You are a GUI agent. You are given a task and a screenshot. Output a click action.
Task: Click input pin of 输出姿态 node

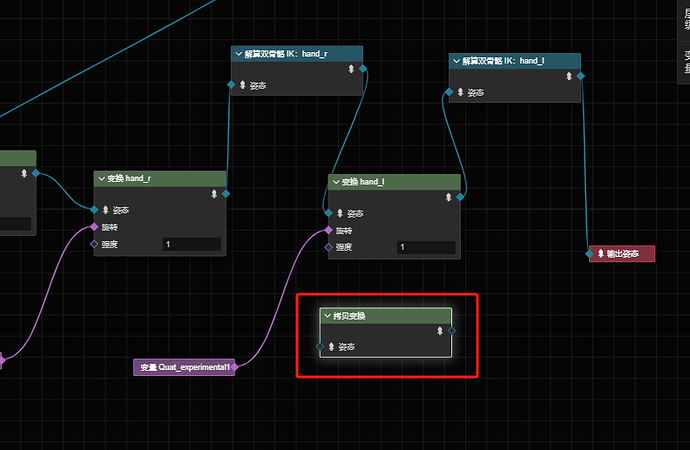click(589, 254)
